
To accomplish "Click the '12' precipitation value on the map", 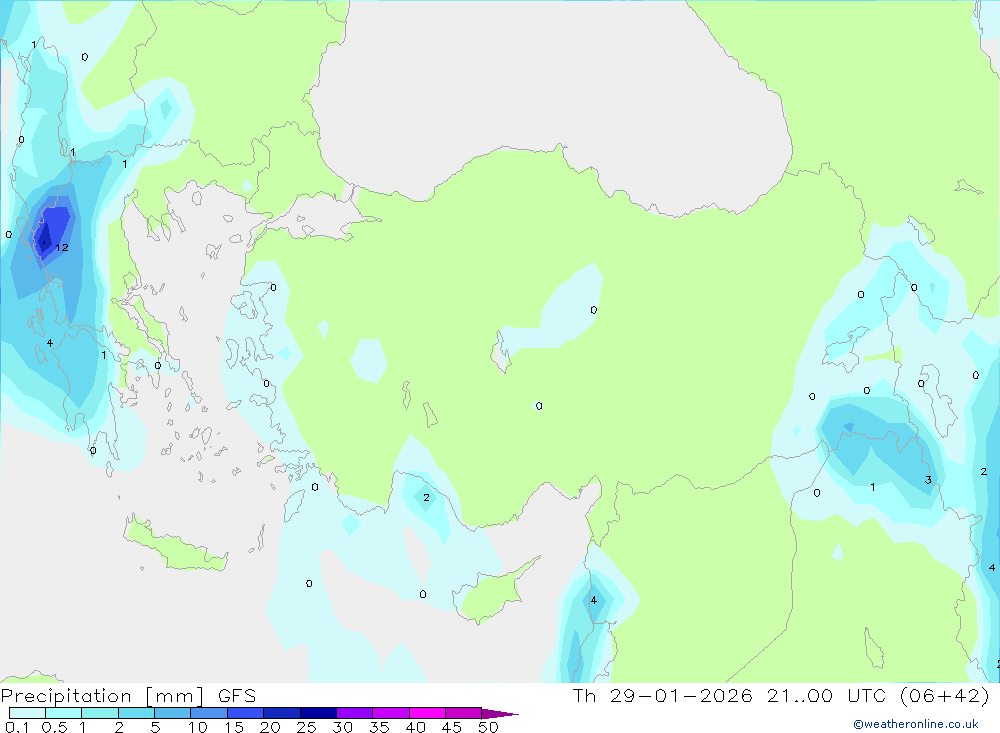I will point(62,248).
